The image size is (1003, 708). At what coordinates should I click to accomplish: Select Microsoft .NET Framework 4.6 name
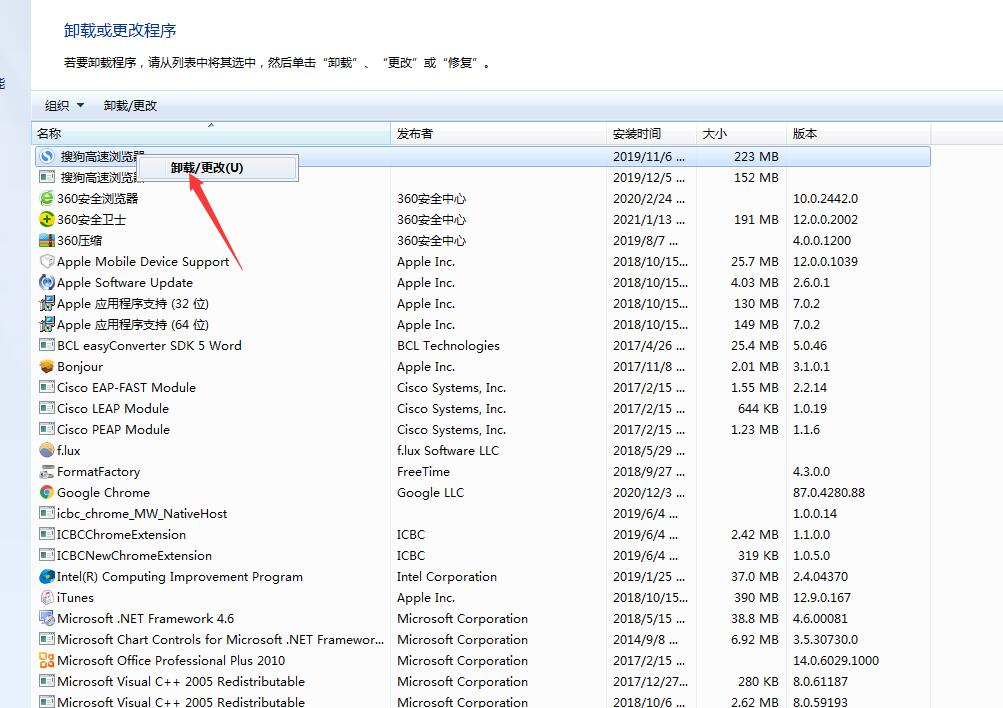coord(145,618)
